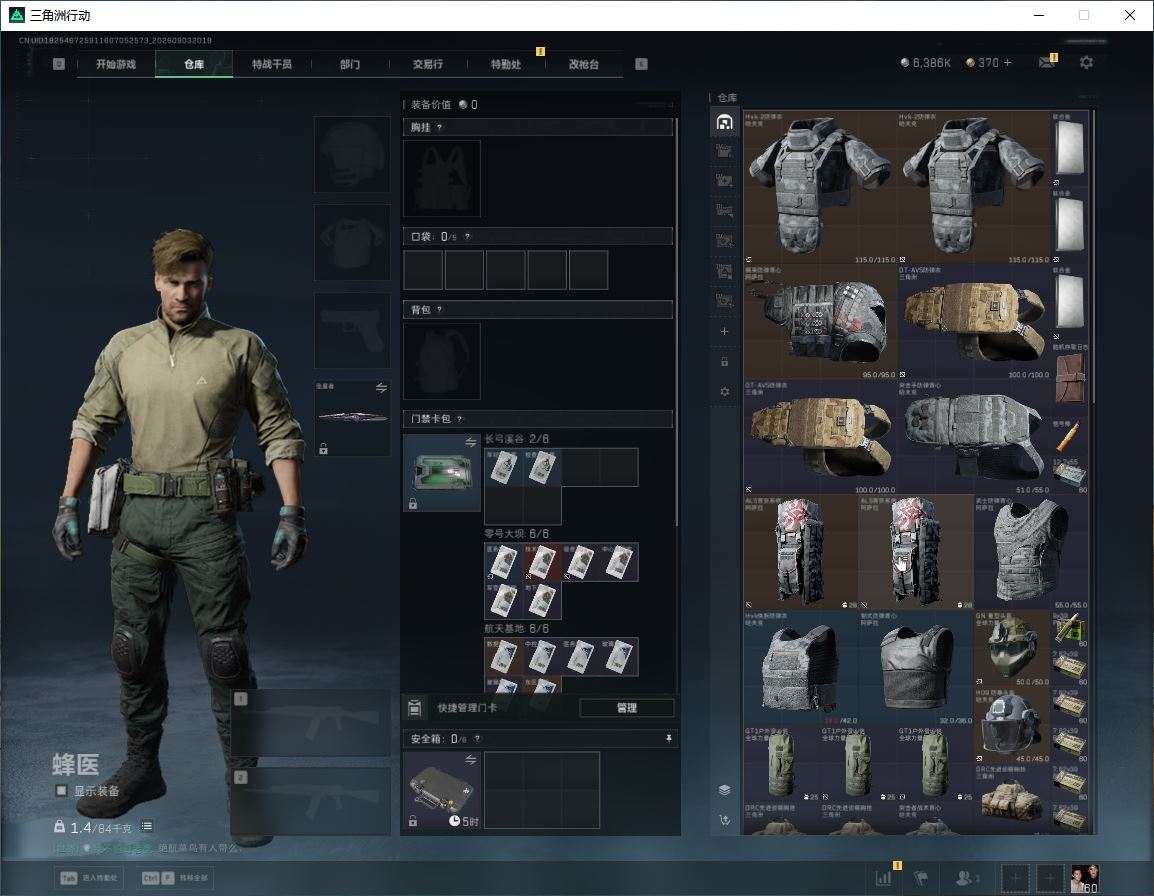Image resolution: width=1154 pixels, height=896 pixels.
Task: Go to the 部门 tab
Action: click(350, 64)
